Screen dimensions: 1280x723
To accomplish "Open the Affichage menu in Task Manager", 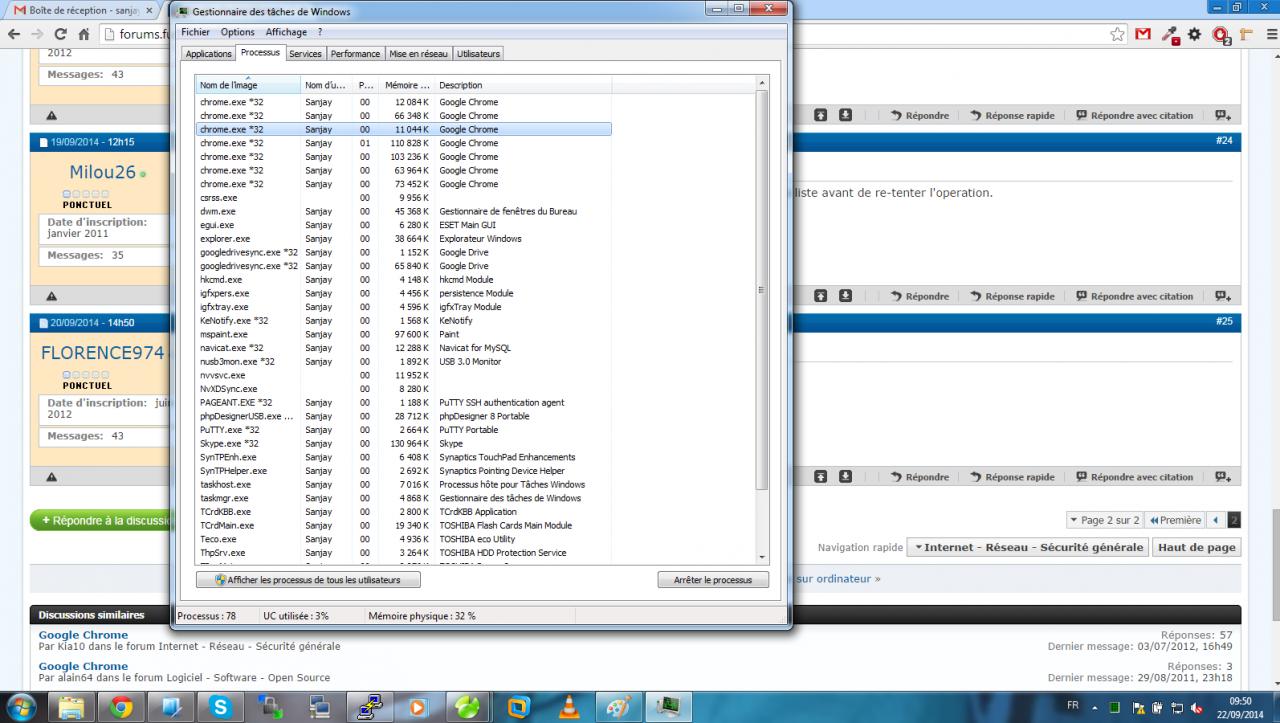I will tap(286, 32).
